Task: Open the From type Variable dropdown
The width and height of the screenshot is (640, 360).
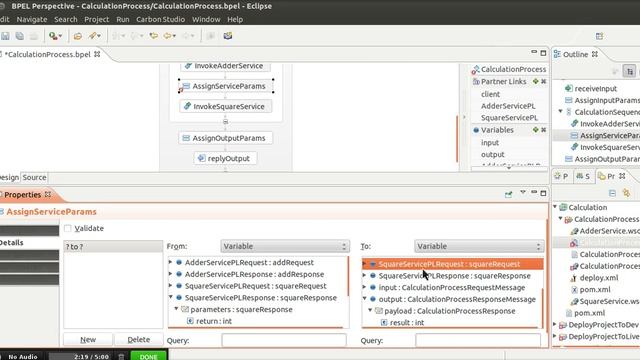Action: (x=285, y=246)
